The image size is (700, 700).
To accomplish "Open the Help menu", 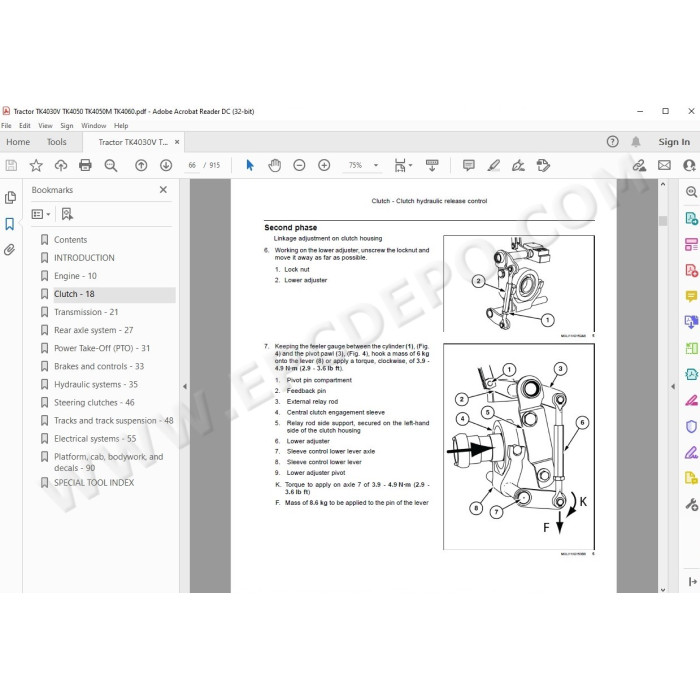I will [121, 126].
